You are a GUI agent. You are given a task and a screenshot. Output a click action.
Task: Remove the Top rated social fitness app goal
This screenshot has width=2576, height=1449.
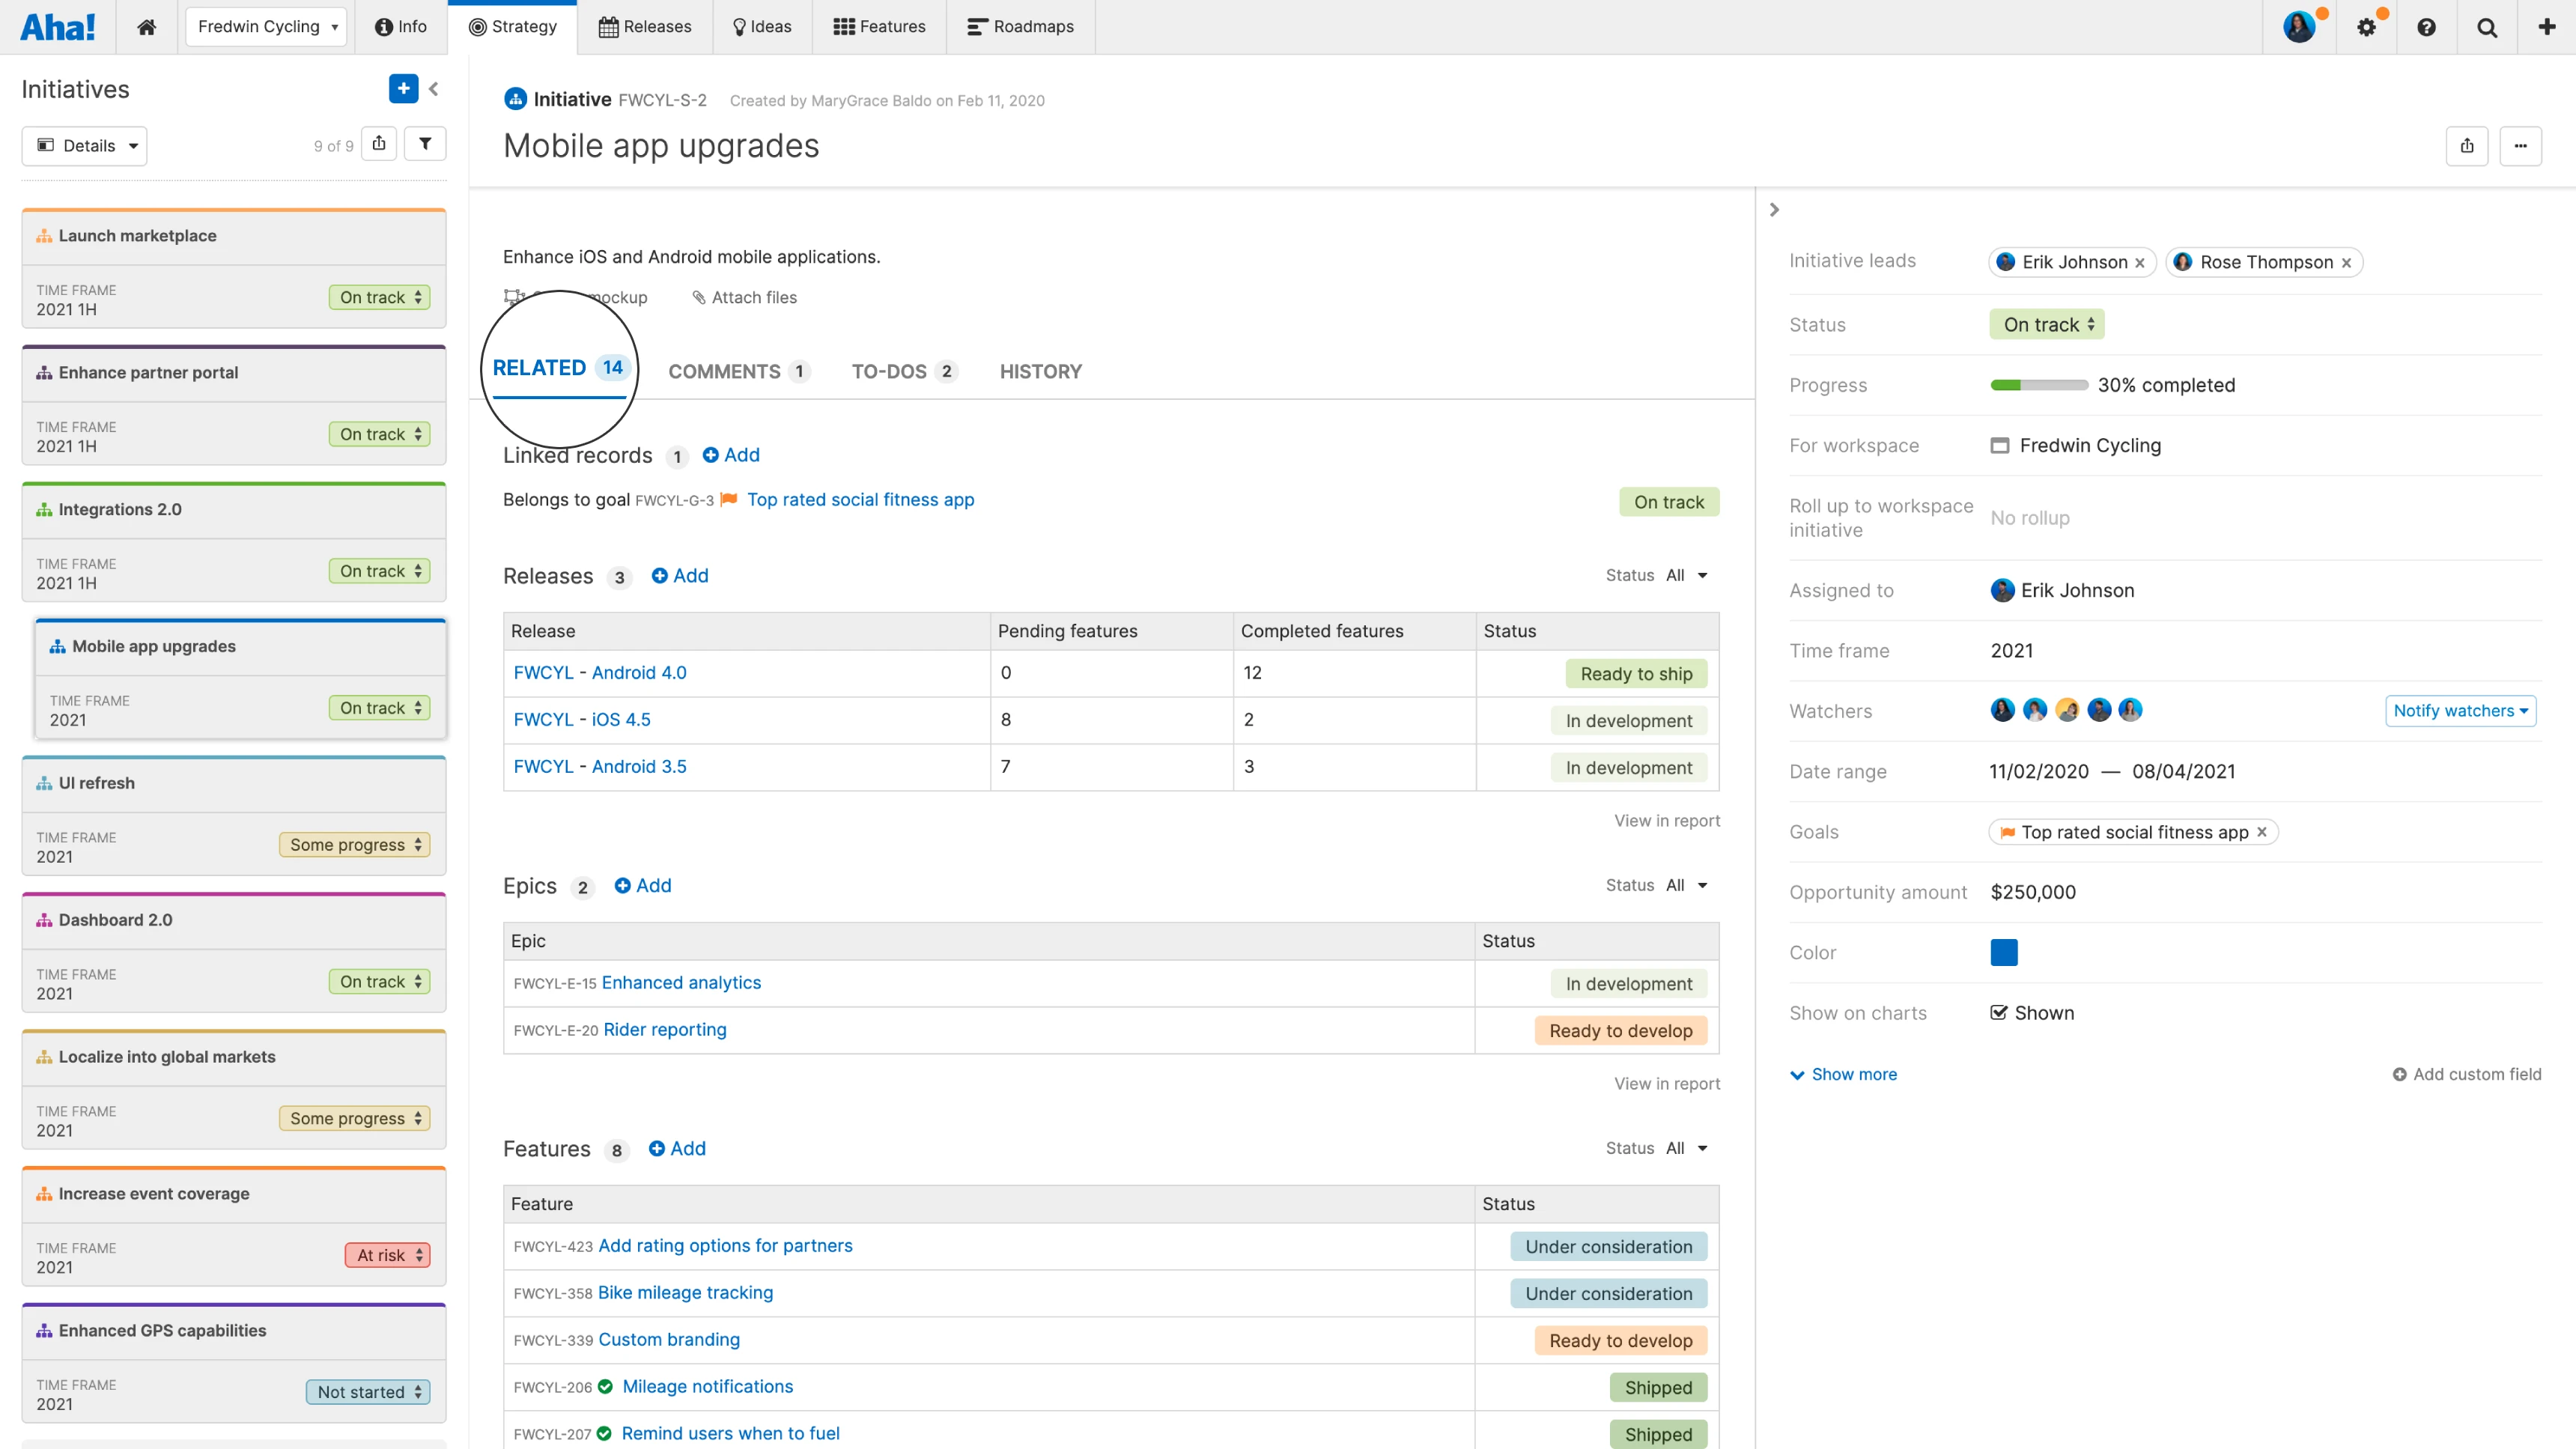pyautogui.click(x=2262, y=832)
